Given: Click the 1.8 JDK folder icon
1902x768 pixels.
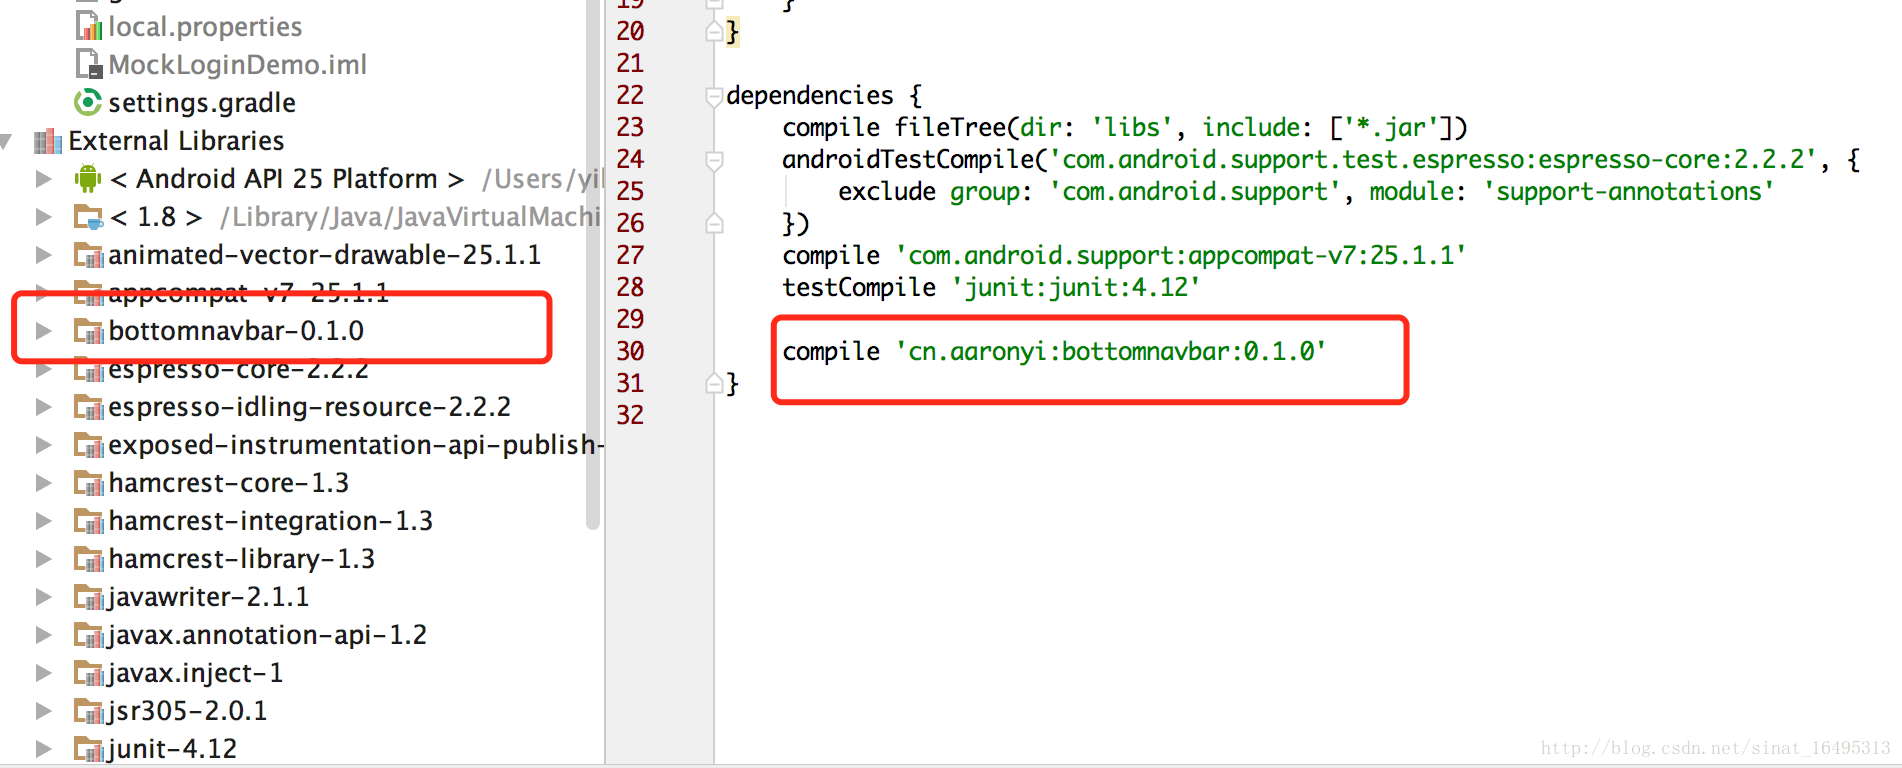Looking at the screenshot, I should coord(89,217).
